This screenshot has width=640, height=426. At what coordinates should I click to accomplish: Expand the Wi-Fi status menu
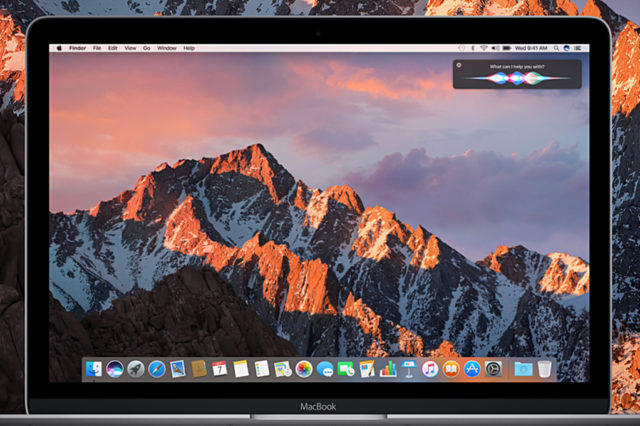[x=482, y=48]
